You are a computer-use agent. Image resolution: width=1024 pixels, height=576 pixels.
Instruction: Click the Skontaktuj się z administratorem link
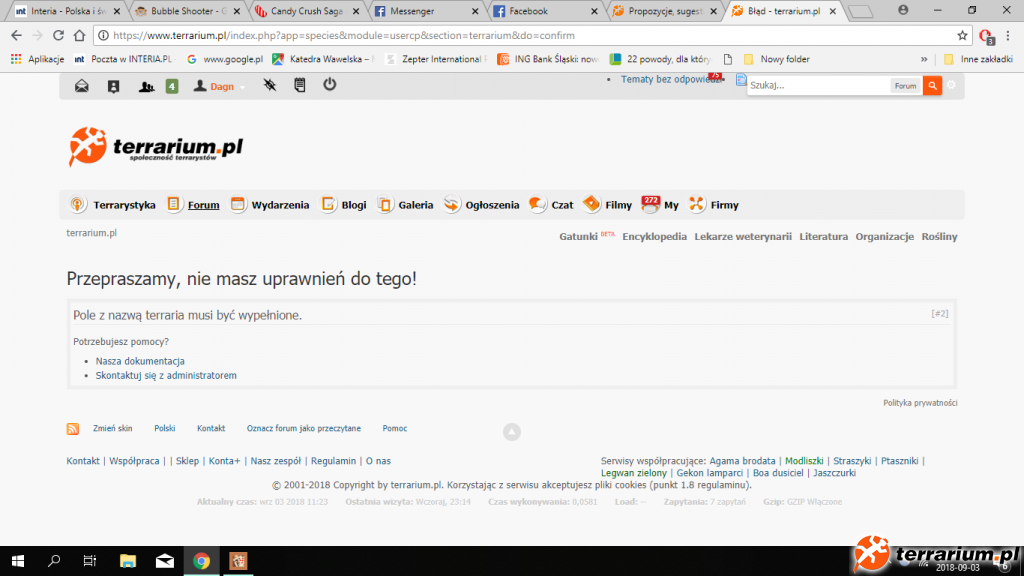click(x=166, y=376)
